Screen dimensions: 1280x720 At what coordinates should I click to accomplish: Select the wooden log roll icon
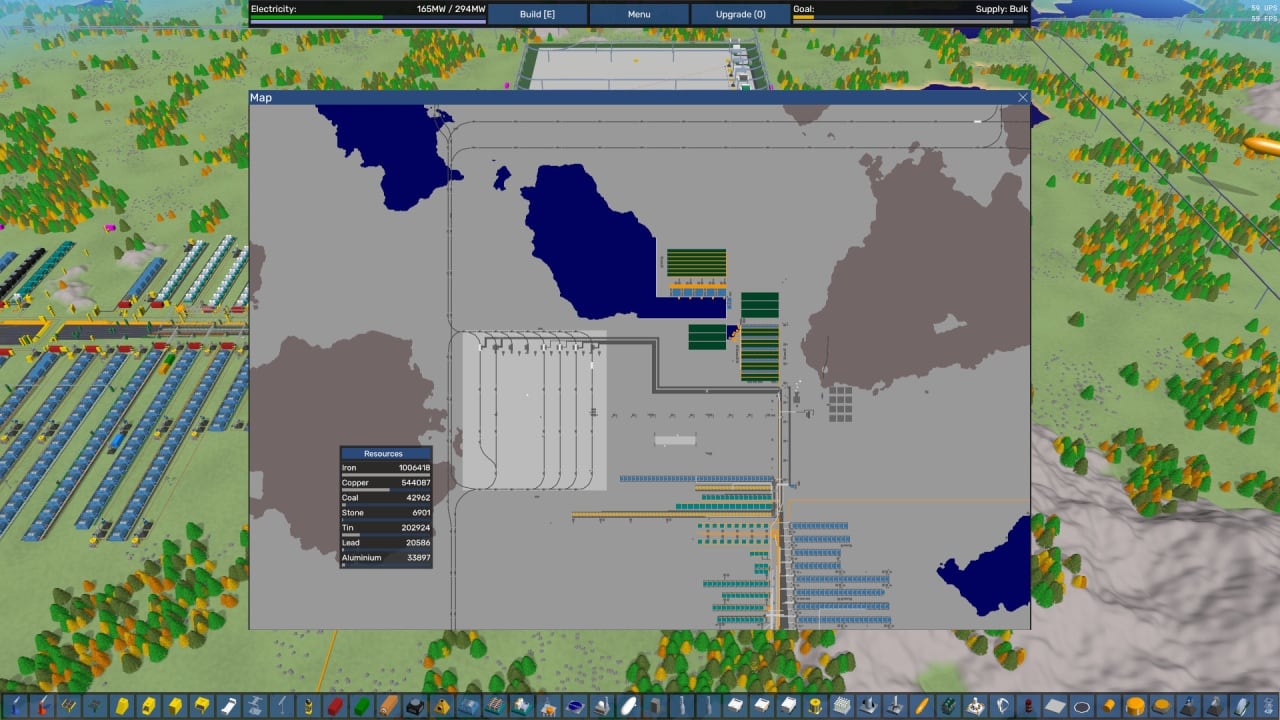pos(388,706)
